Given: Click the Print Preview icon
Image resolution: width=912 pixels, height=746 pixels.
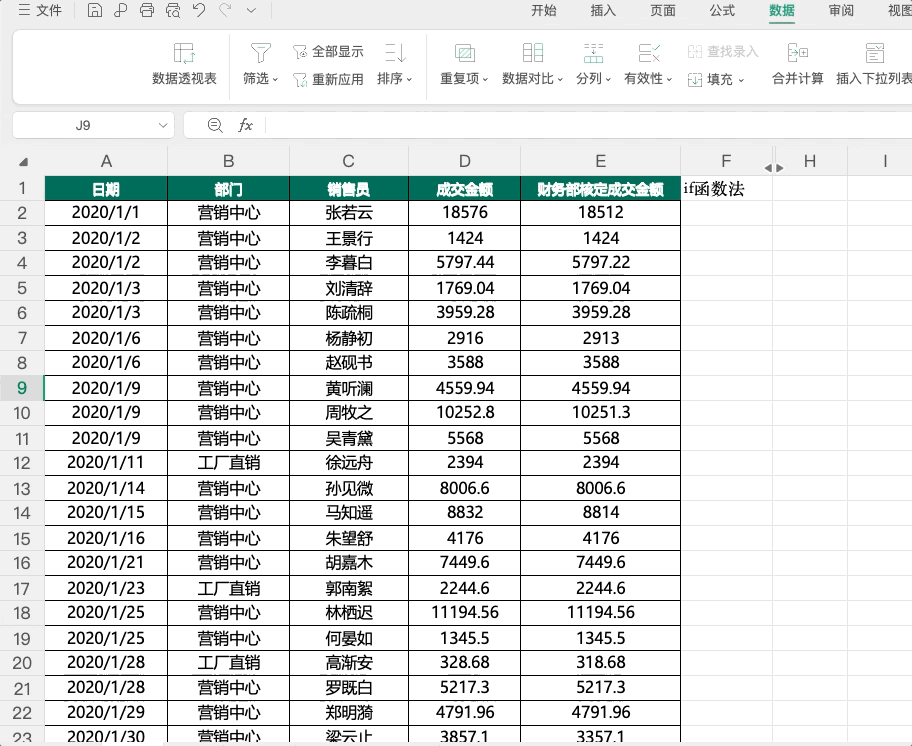Looking at the screenshot, I should (x=173, y=10).
